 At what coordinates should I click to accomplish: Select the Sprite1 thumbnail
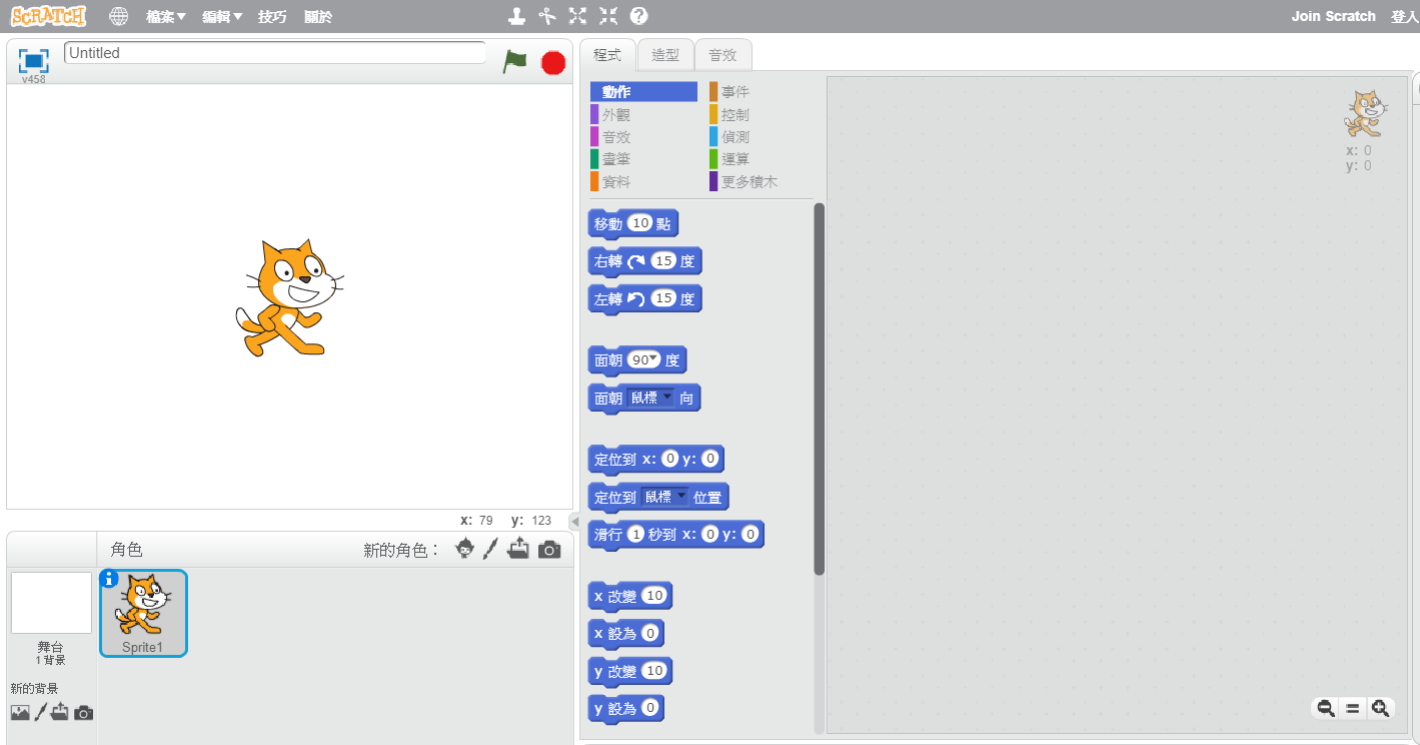coord(143,613)
